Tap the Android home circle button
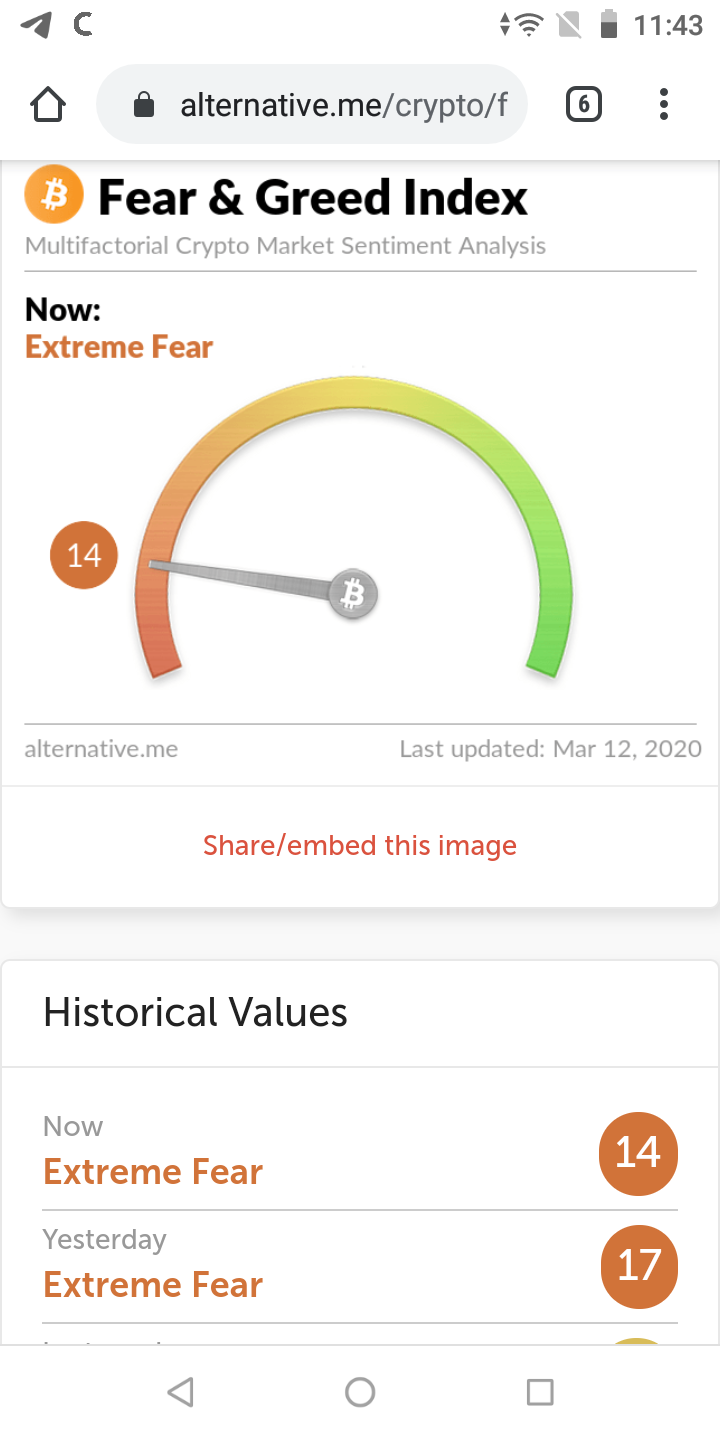720x1440 pixels. tap(360, 1391)
